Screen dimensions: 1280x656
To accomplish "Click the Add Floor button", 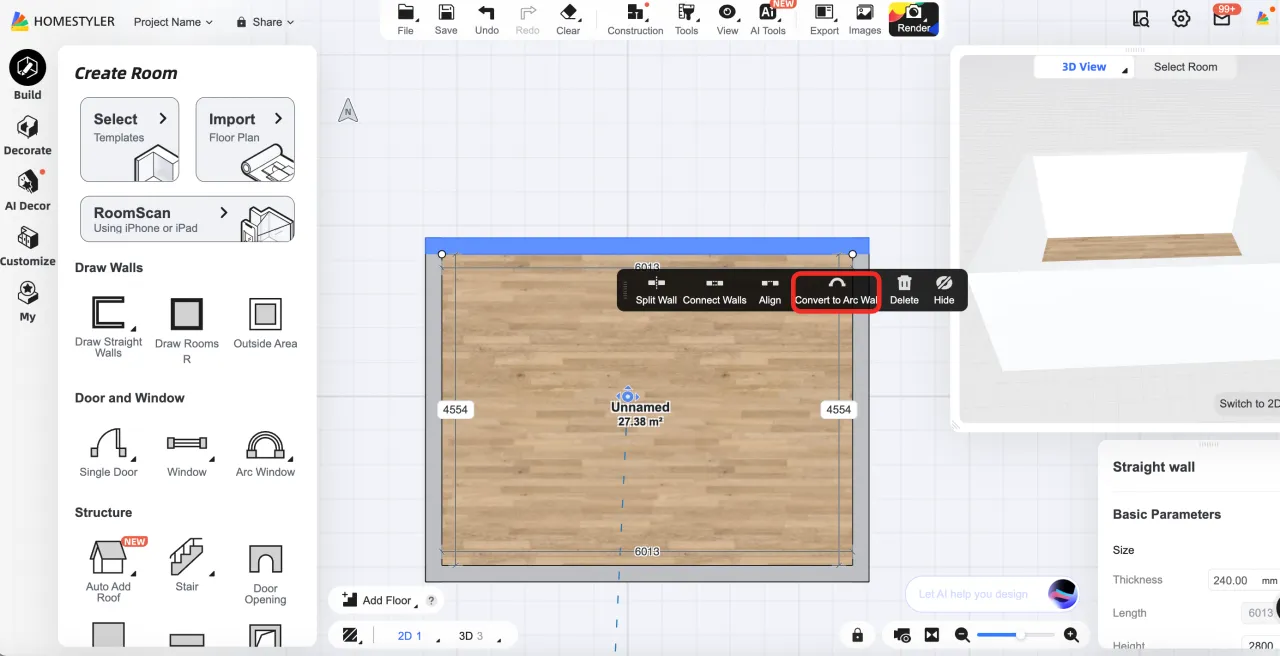I will (379, 600).
